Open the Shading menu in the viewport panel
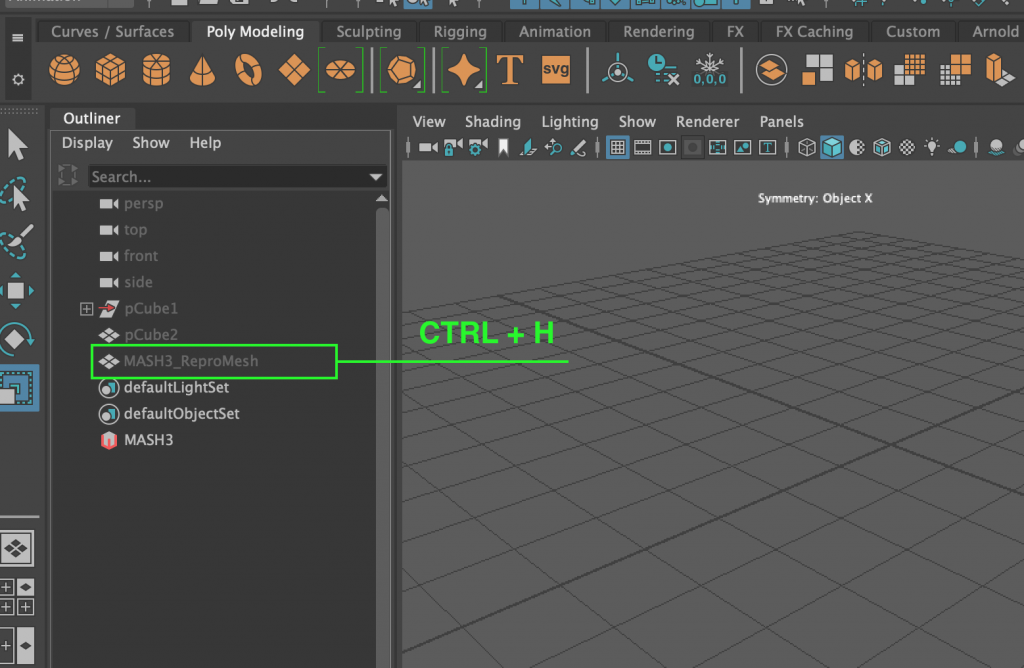Screen dimensions: 1024x668 pyautogui.click(x=493, y=121)
